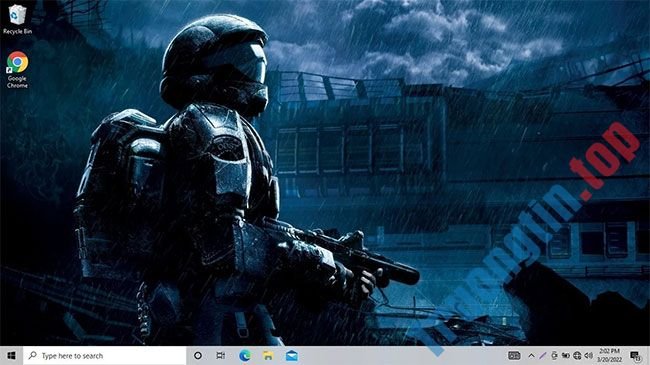The width and height of the screenshot is (650, 365).
Task: Open the network status tray icon
Action: (x=577, y=355)
